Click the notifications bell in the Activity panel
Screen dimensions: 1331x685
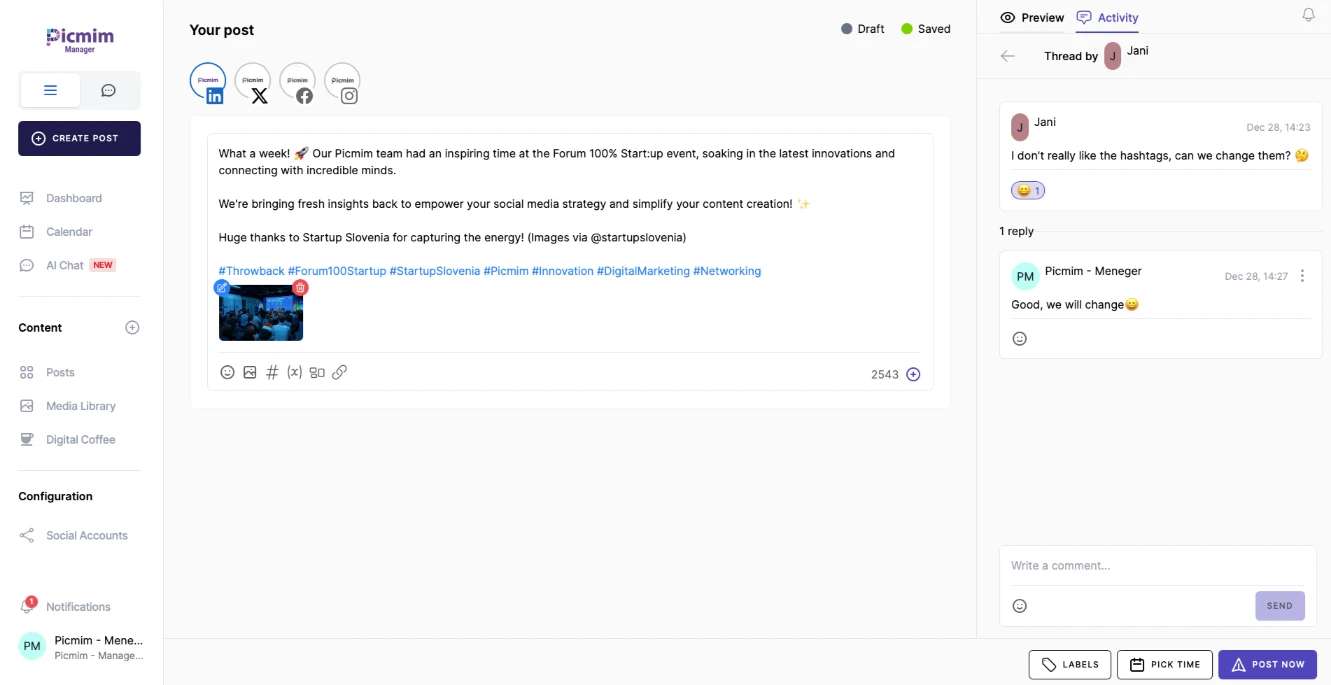point(1309,14)
